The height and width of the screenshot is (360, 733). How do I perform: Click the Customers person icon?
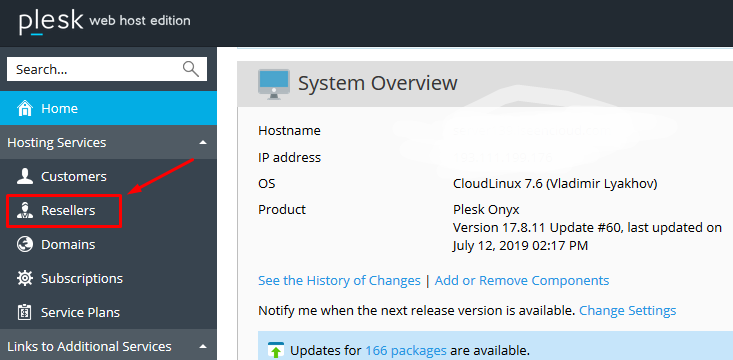24,176
